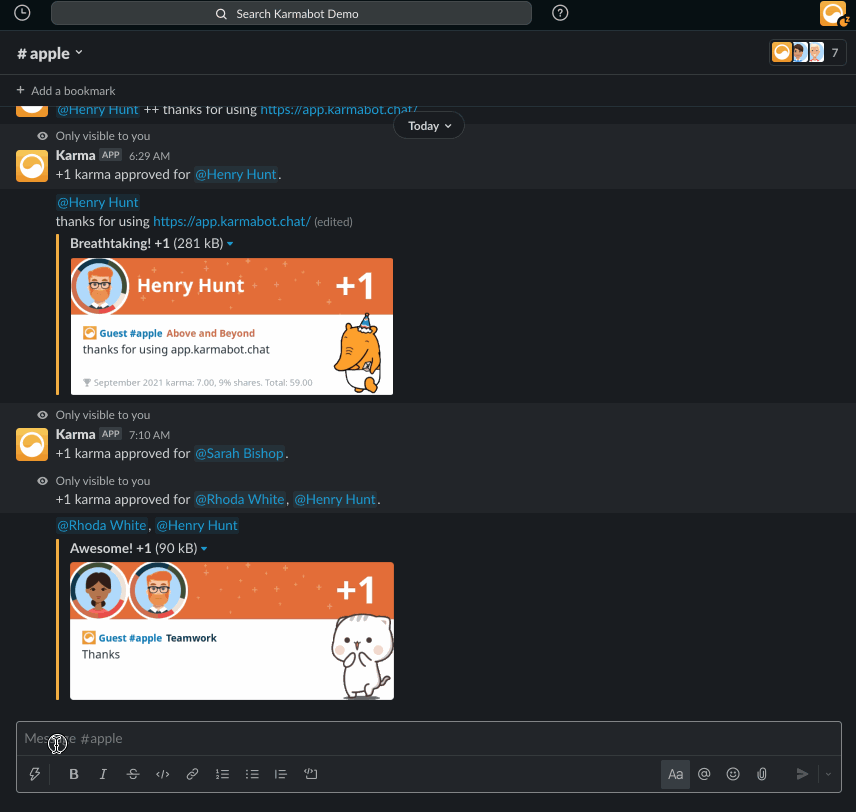The height and width of the screenshot is (812, 856).
Task: Attach a file with the paperclip icon
Action: tap(762, 774)
